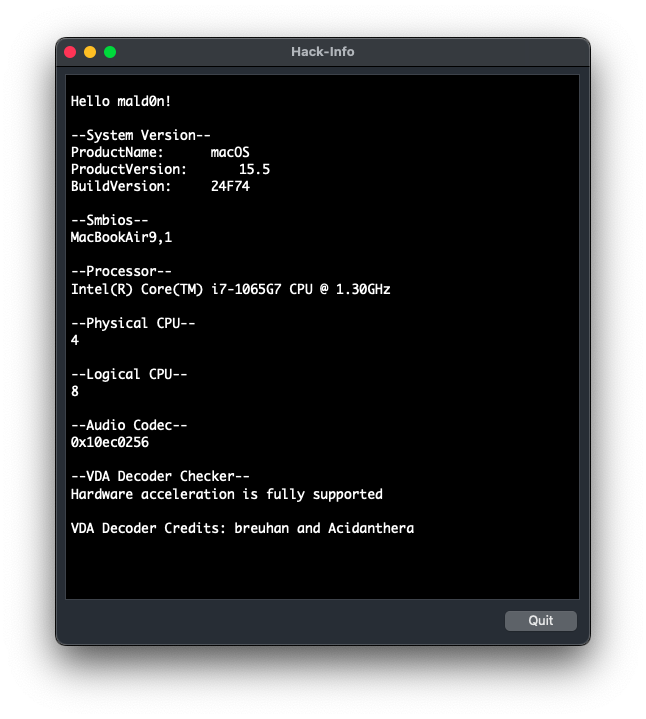
Task: Click the 'ProductName: macOS' line
Action: click(x=160, y=152)
